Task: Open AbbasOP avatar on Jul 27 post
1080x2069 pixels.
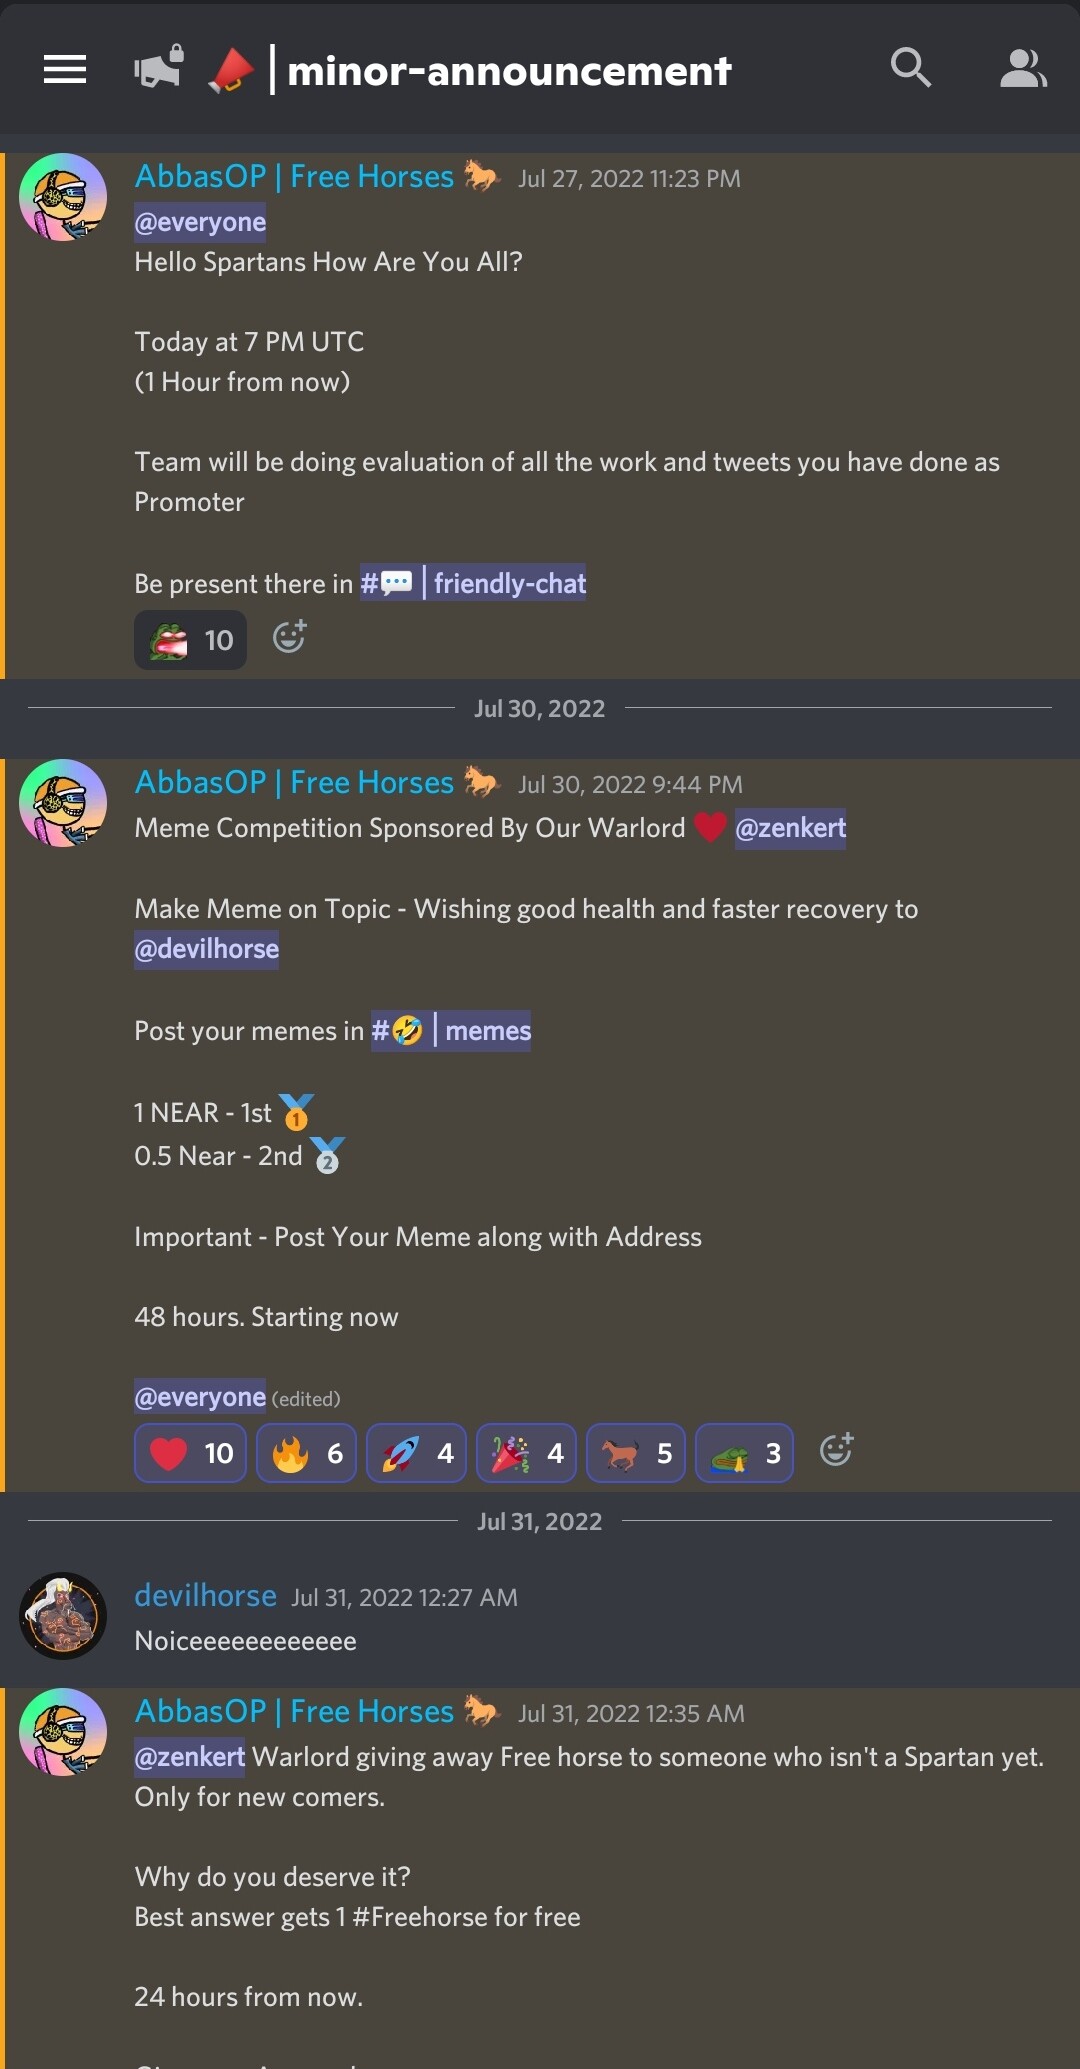Action: click(63, 197)
